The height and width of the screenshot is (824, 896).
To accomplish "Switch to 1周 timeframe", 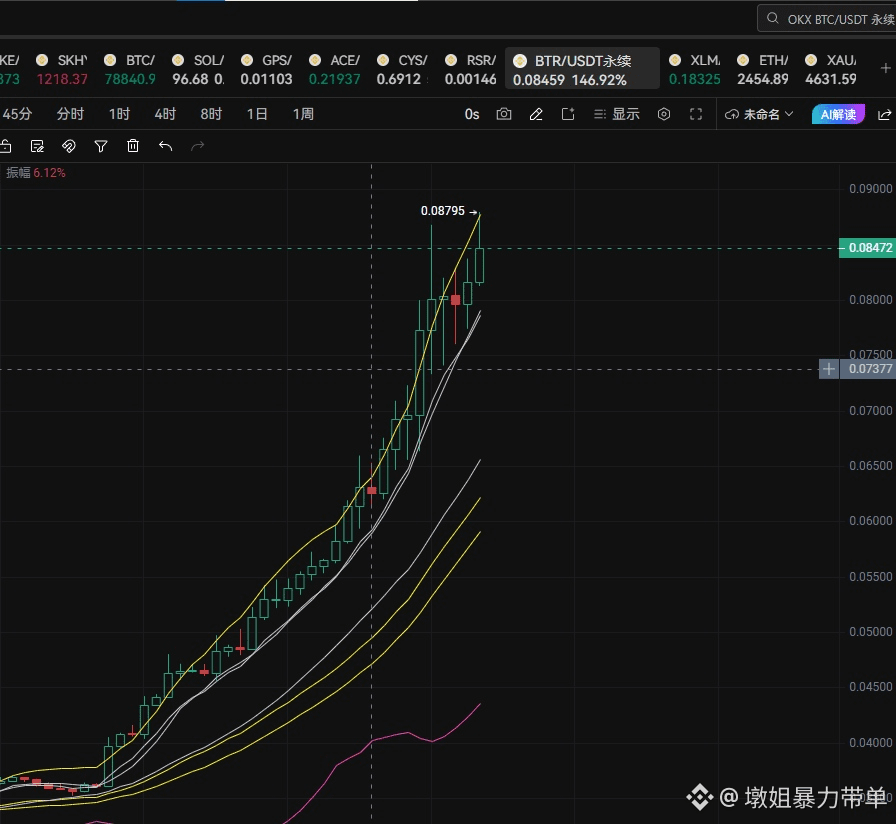I will [x=303, y=114].
